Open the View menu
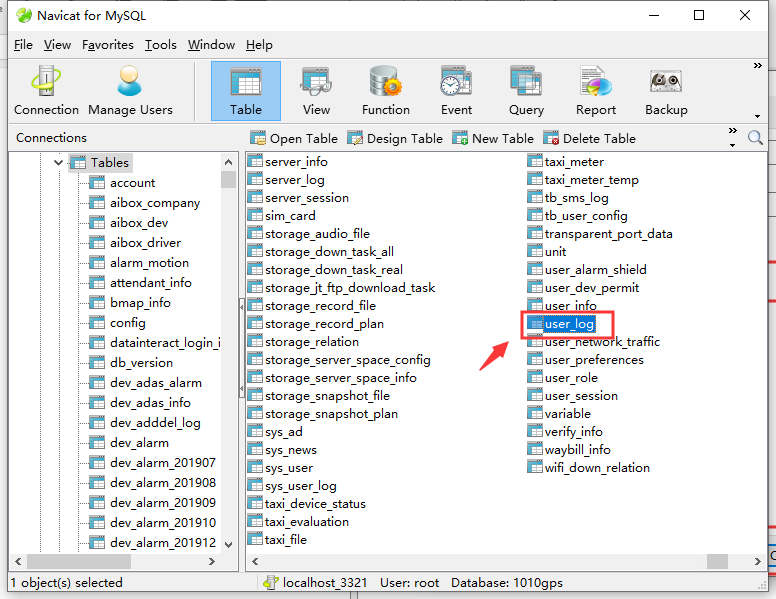 click(57, 45)
